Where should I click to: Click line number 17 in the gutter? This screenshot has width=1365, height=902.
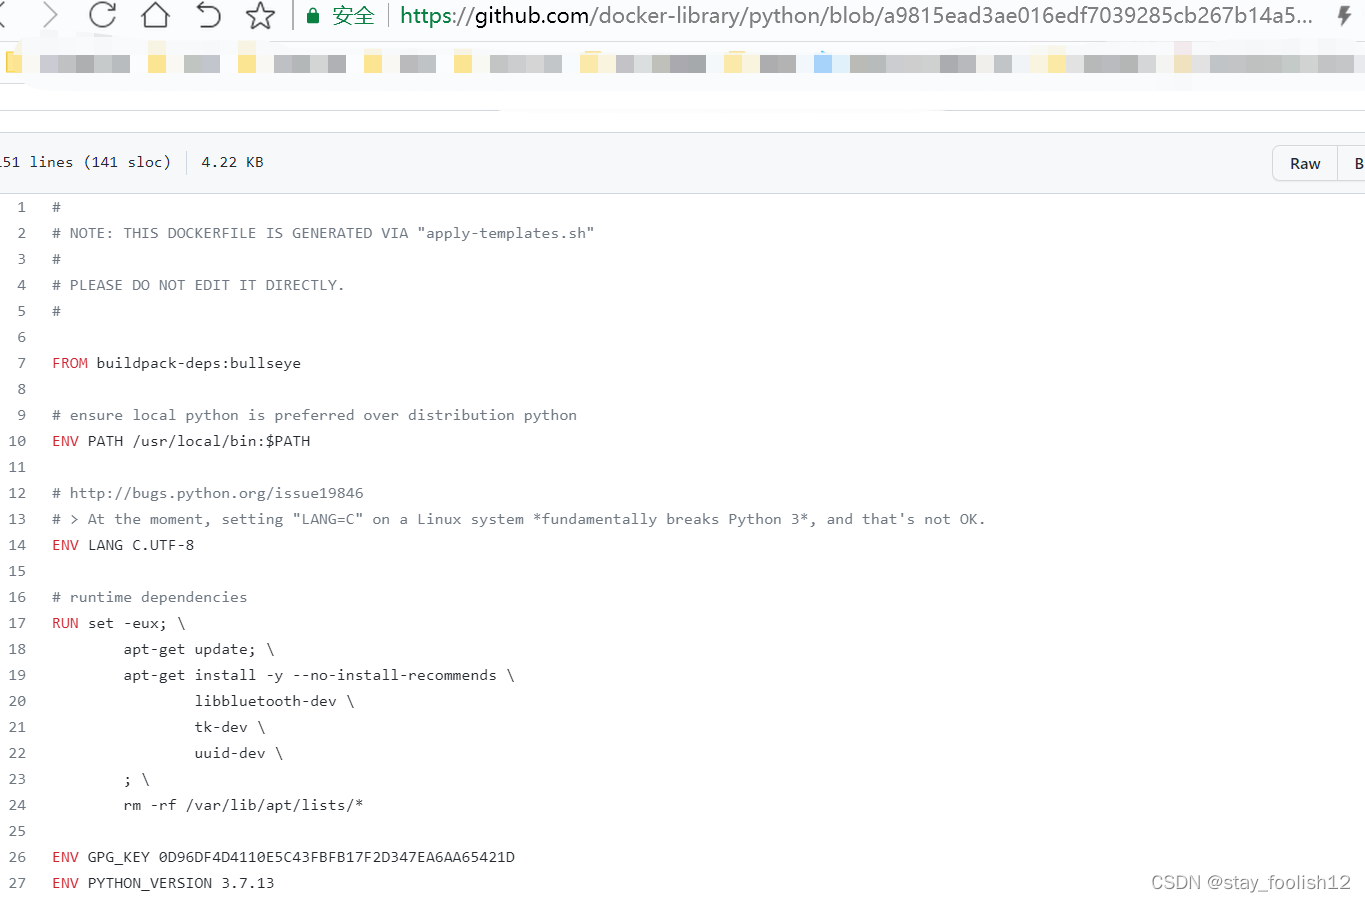(x=17, y=623)
